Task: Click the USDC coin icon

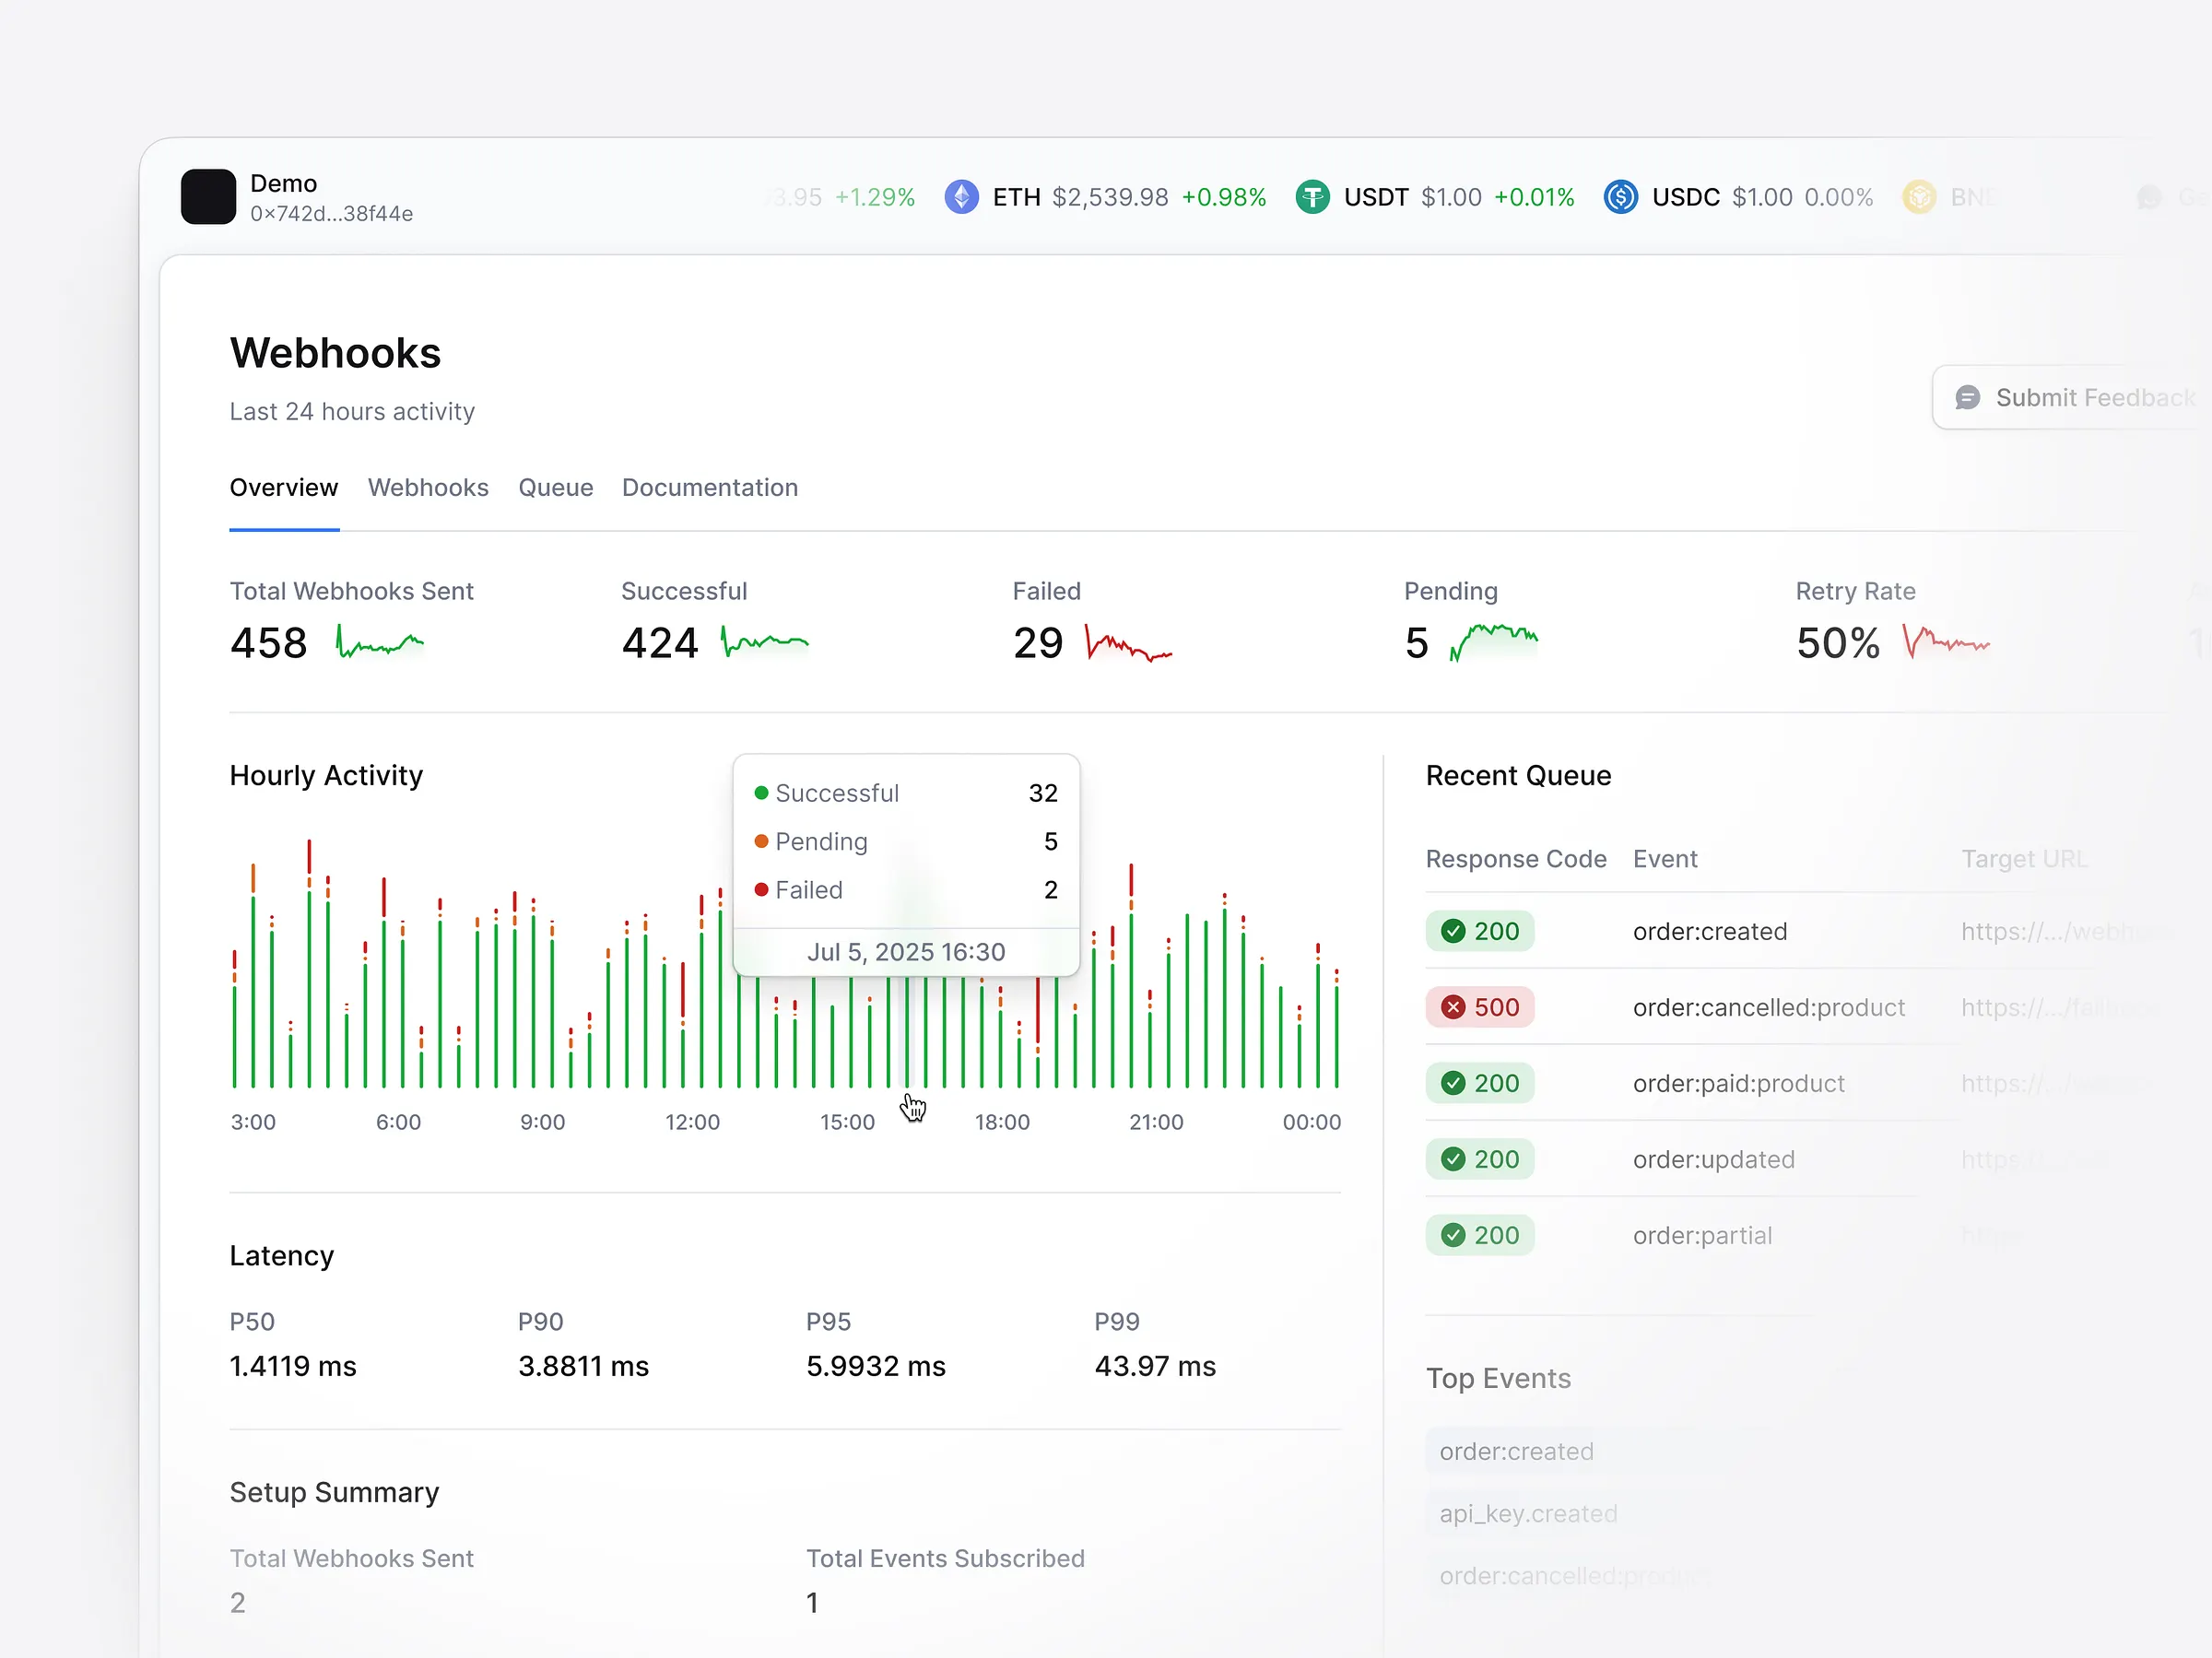Action: pyautogui.click(x=1620, y=197)
